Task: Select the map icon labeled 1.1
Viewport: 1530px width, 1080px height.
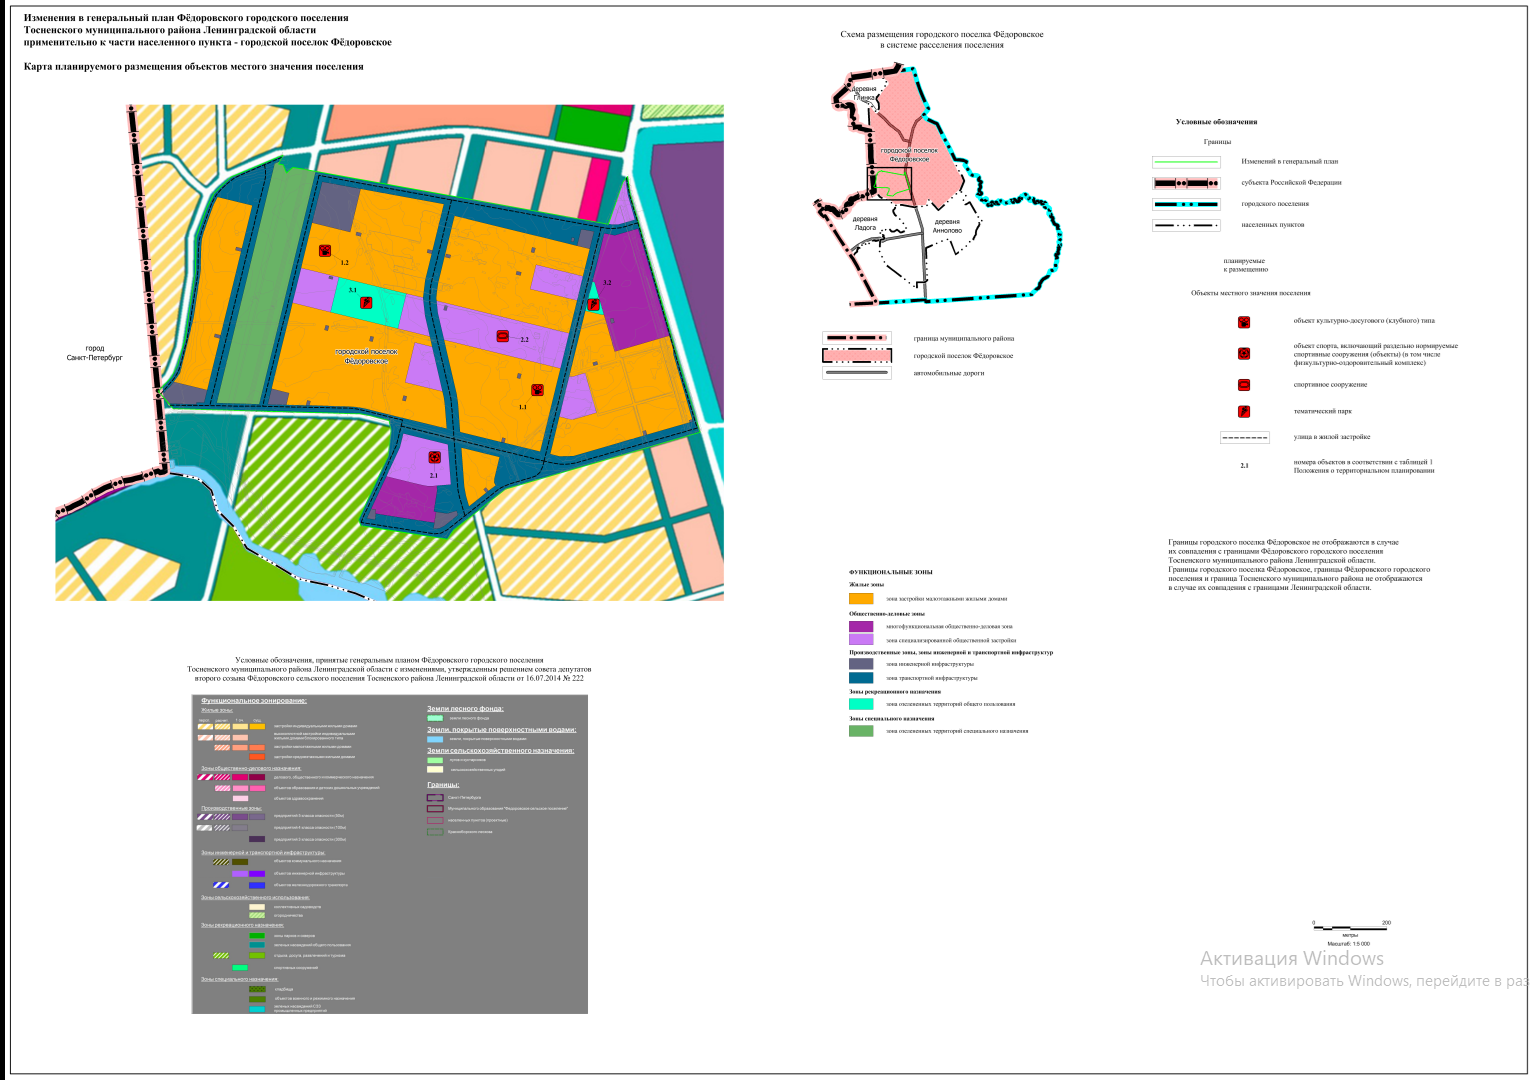Action: [537, 390]
